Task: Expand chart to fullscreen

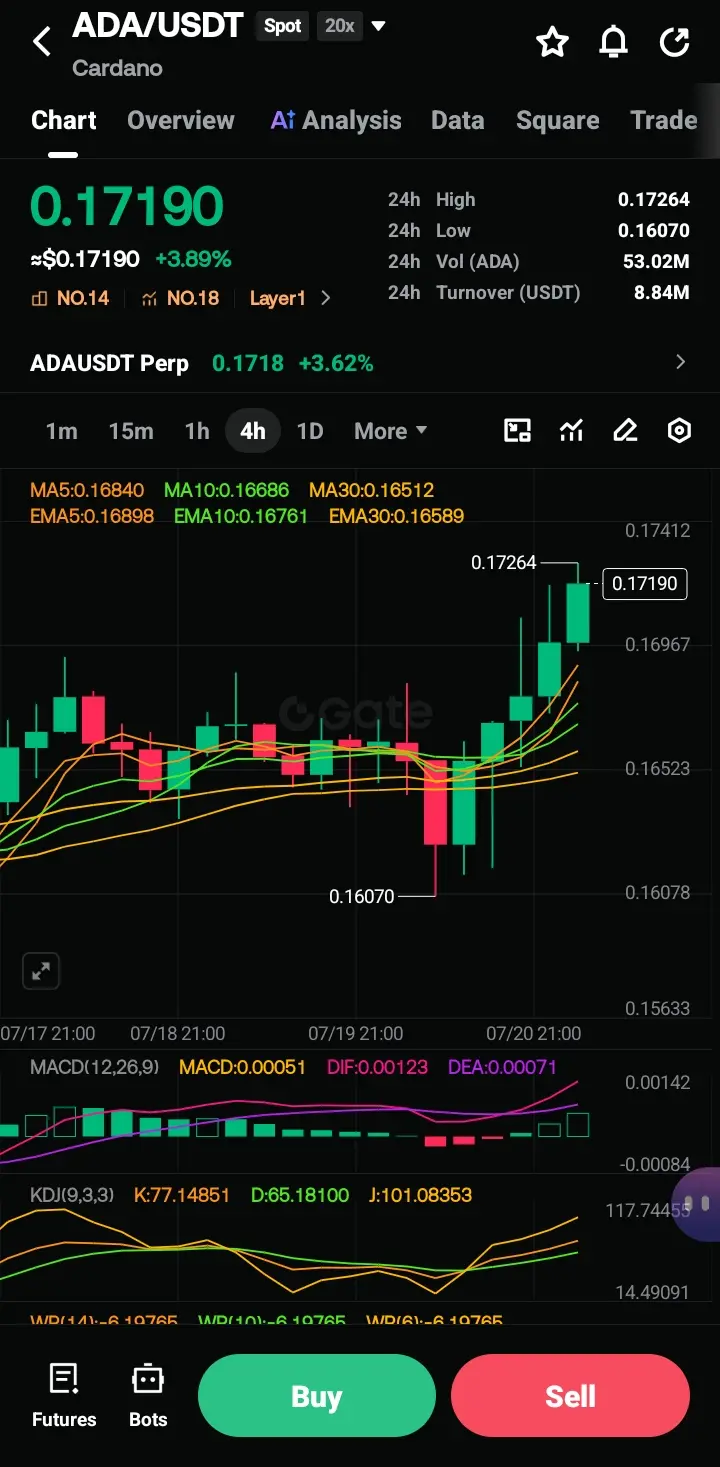Action: coord(41,971)
